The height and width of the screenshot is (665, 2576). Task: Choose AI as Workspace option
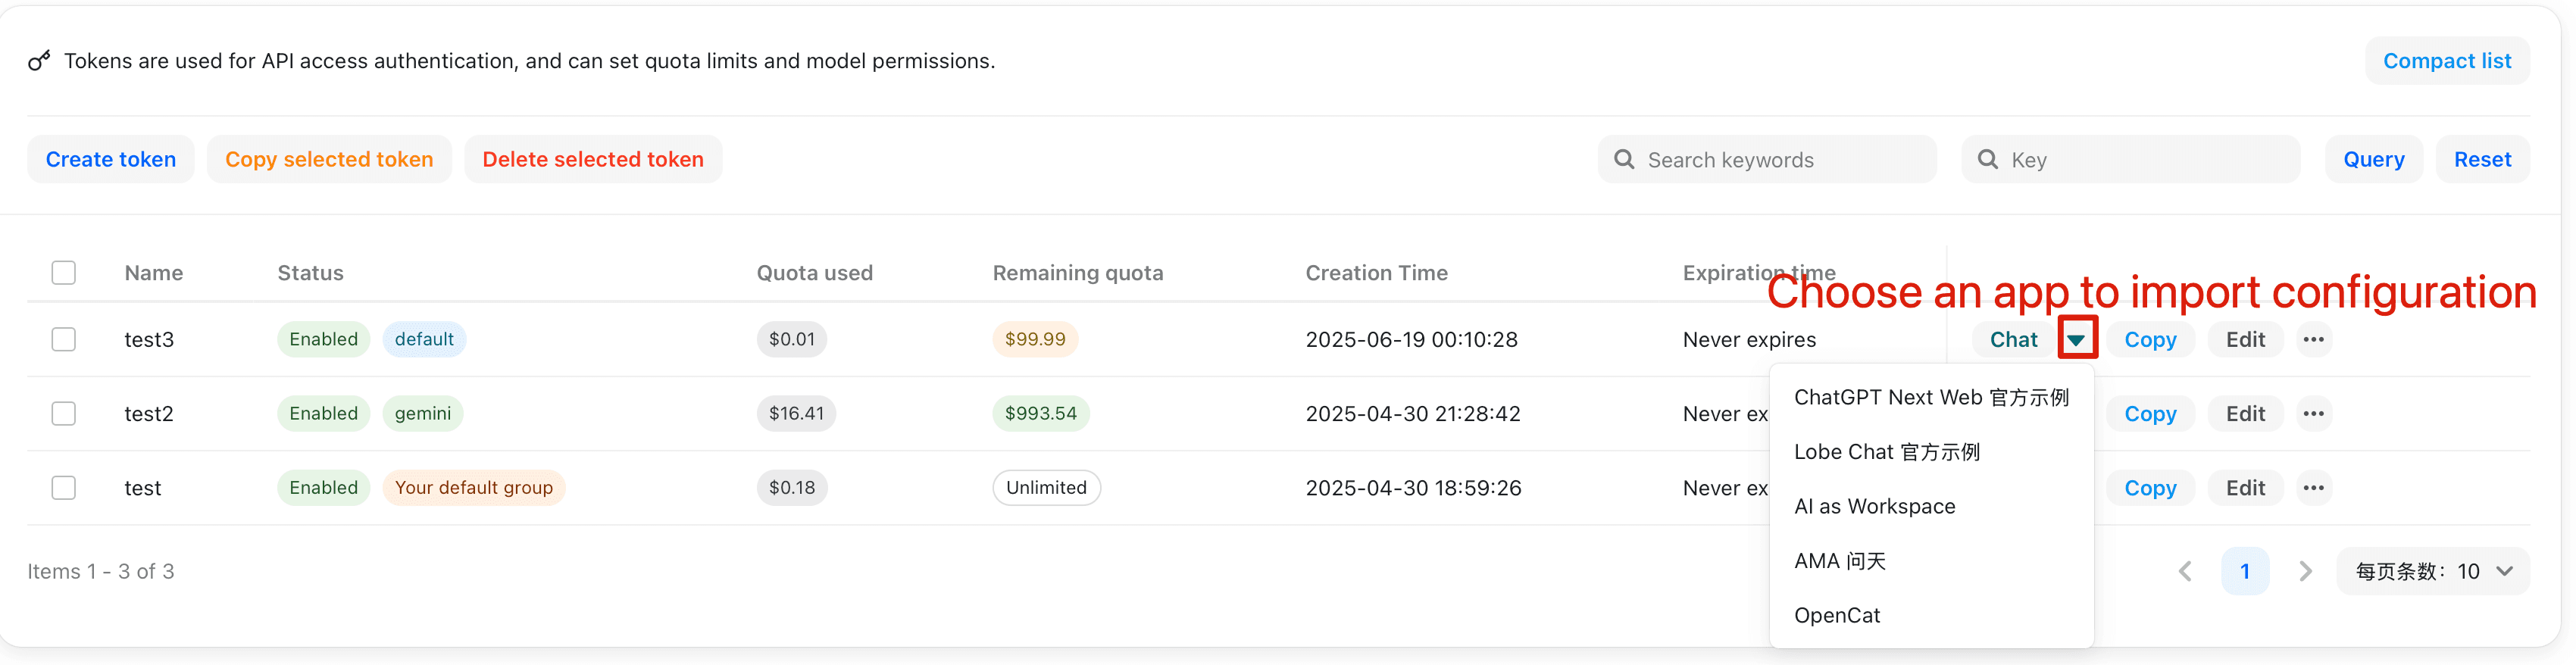(1931, 507)
